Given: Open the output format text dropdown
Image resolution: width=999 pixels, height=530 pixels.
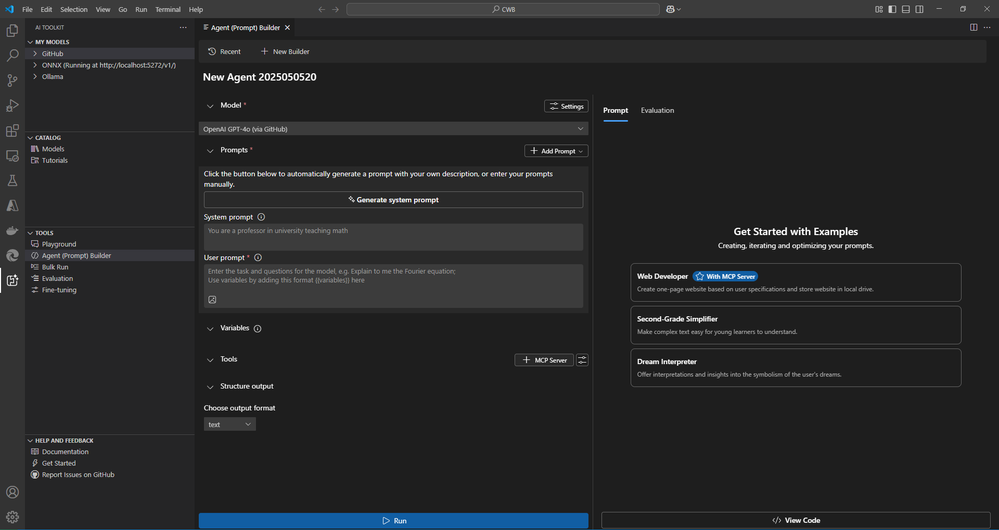Looking at the screenshot, I should coord(229,424).
